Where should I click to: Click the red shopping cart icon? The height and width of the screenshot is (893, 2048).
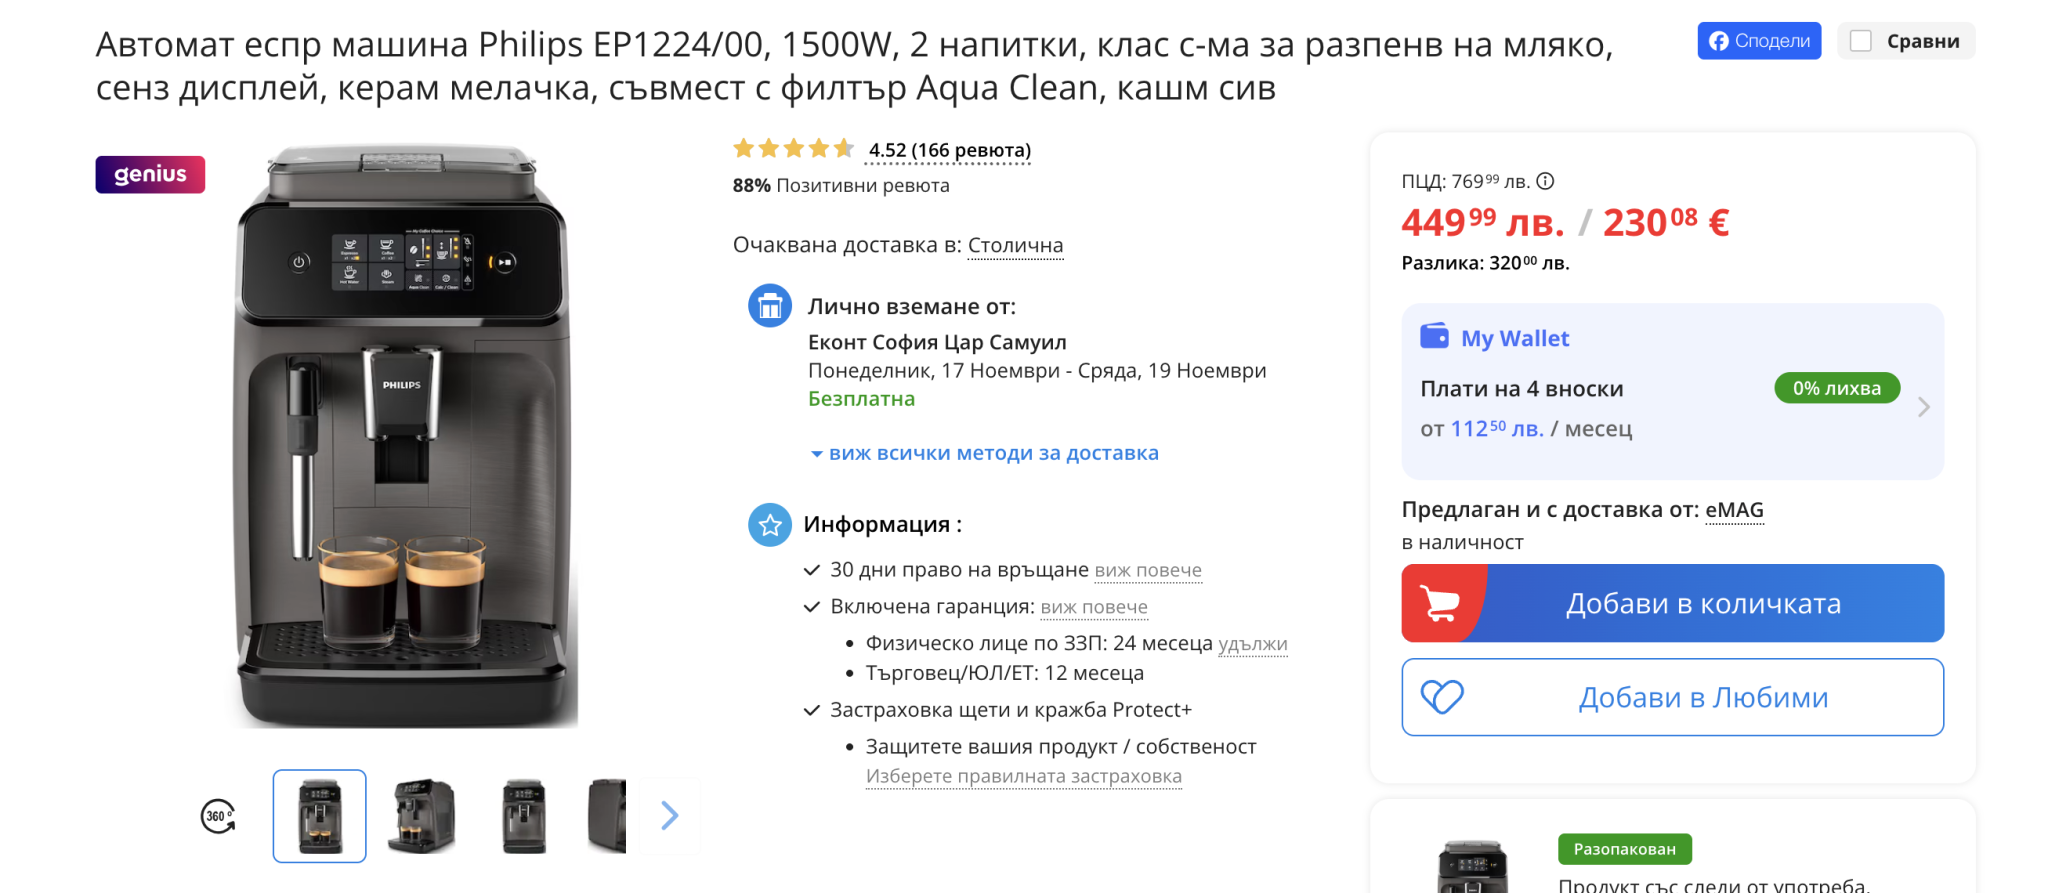click(x=1441, y=603)
